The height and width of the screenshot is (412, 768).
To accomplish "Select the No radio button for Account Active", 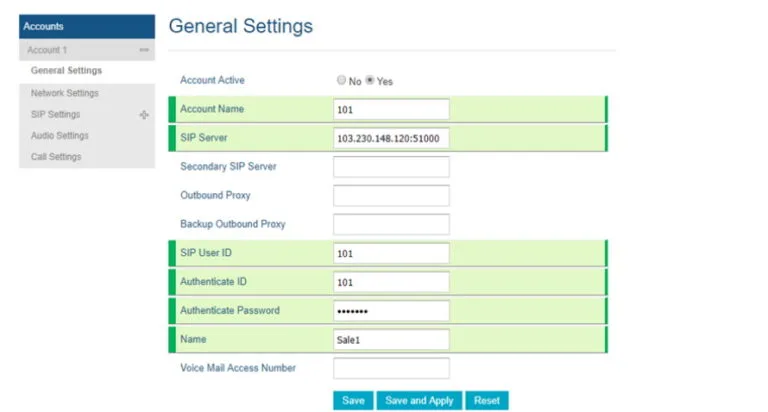I will [342, 80].
